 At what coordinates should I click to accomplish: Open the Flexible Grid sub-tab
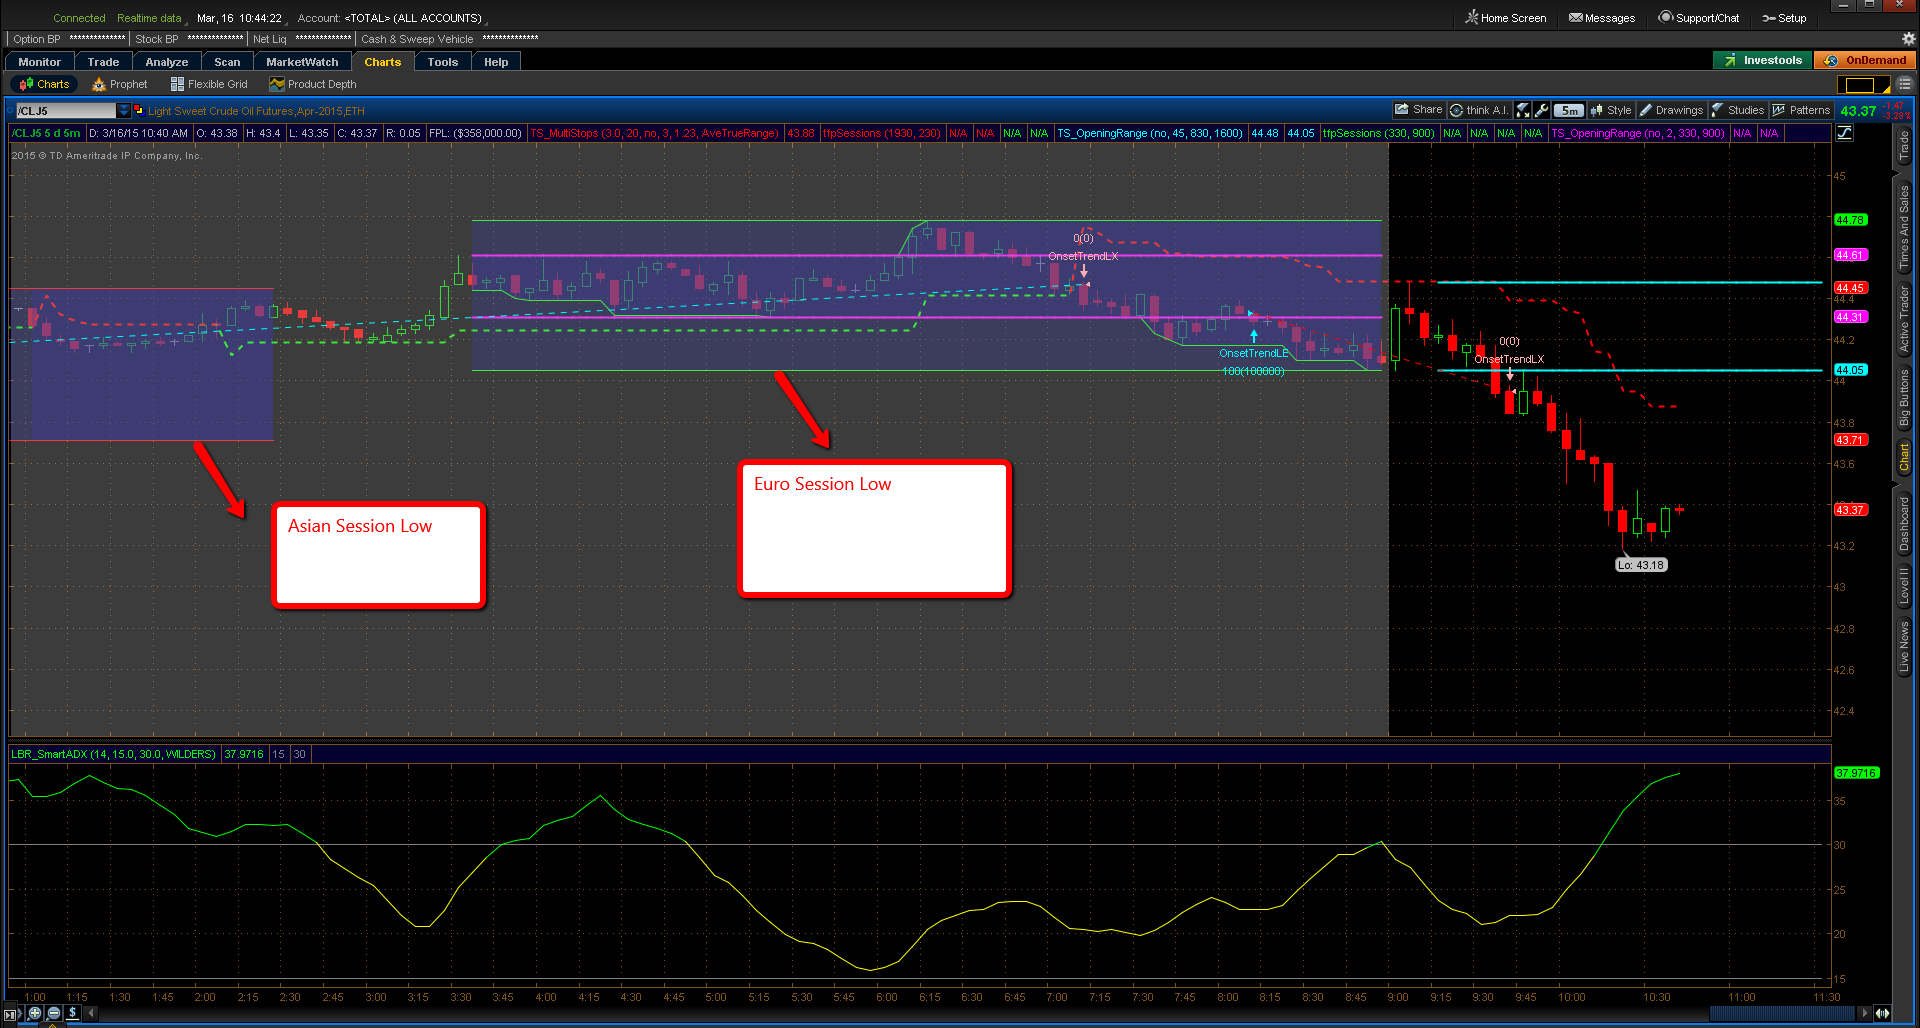coord(209,84)
